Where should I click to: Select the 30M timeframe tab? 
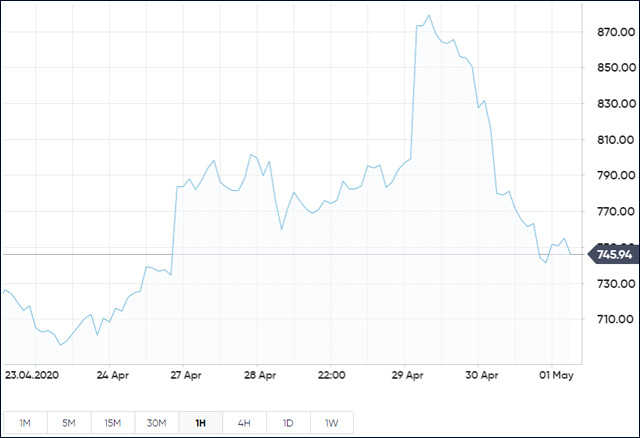click(x=157, y=423)
